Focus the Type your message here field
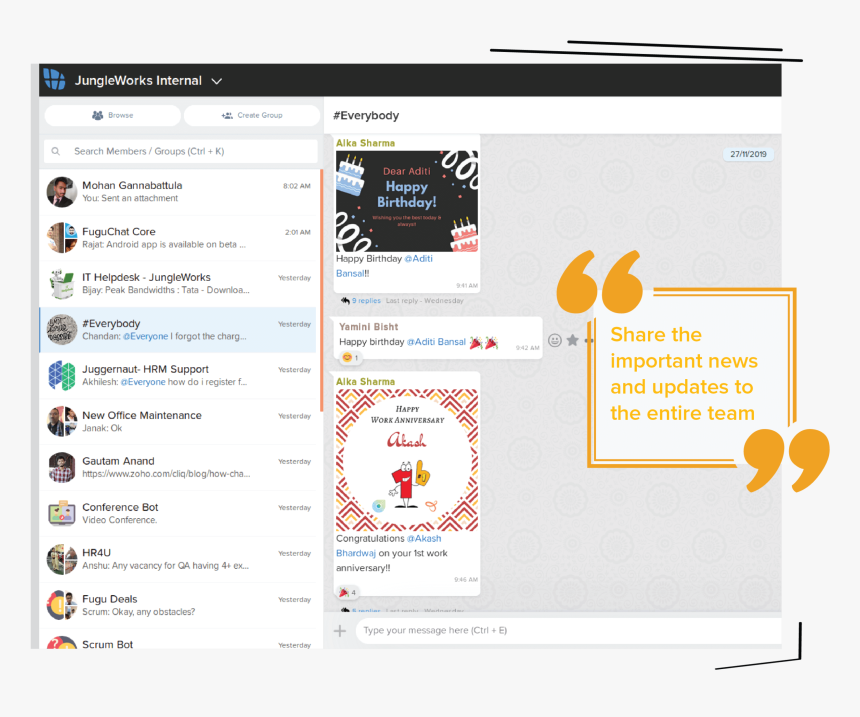The height and width of the screenshot is (717, 860). (569, 631)
